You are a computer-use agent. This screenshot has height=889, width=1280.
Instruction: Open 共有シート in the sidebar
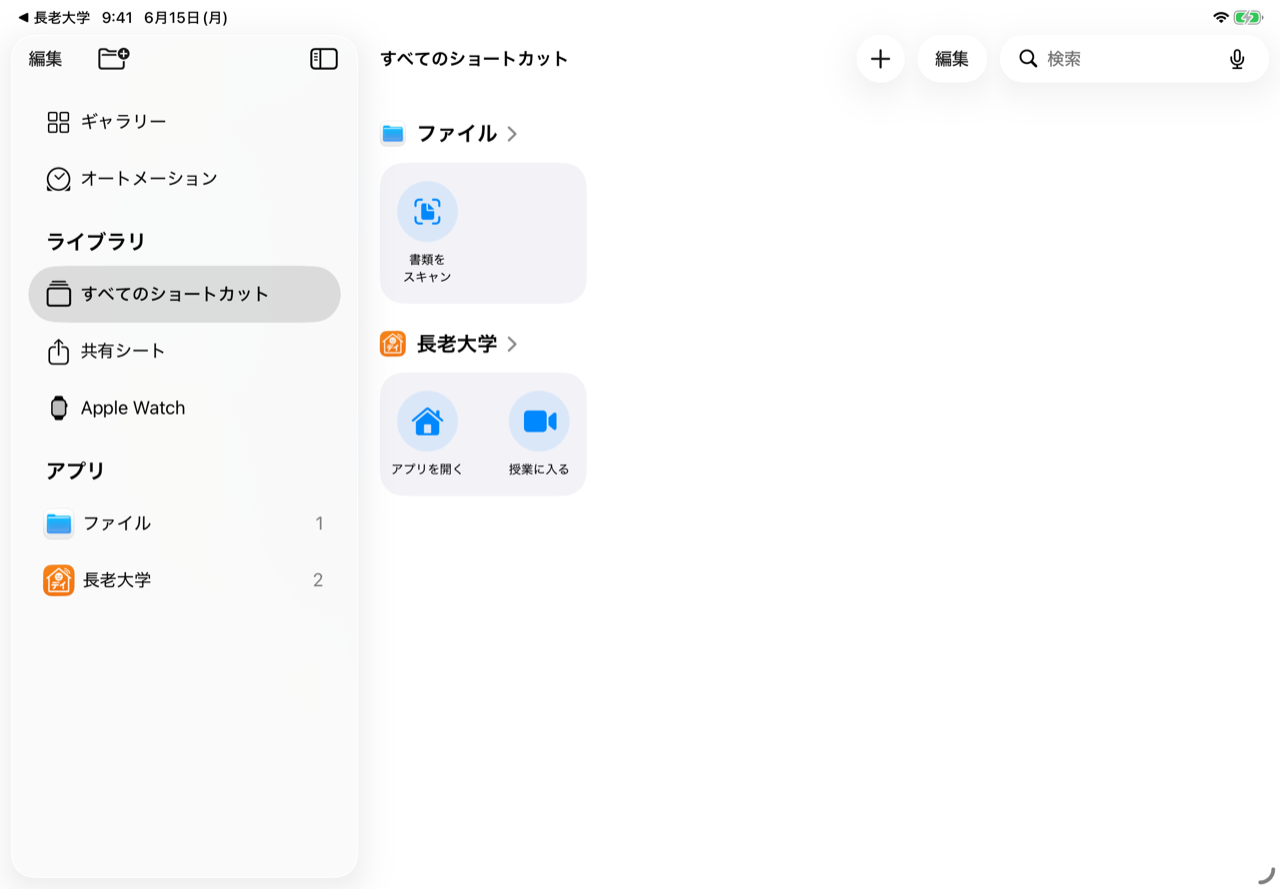[x=185, y=351]
